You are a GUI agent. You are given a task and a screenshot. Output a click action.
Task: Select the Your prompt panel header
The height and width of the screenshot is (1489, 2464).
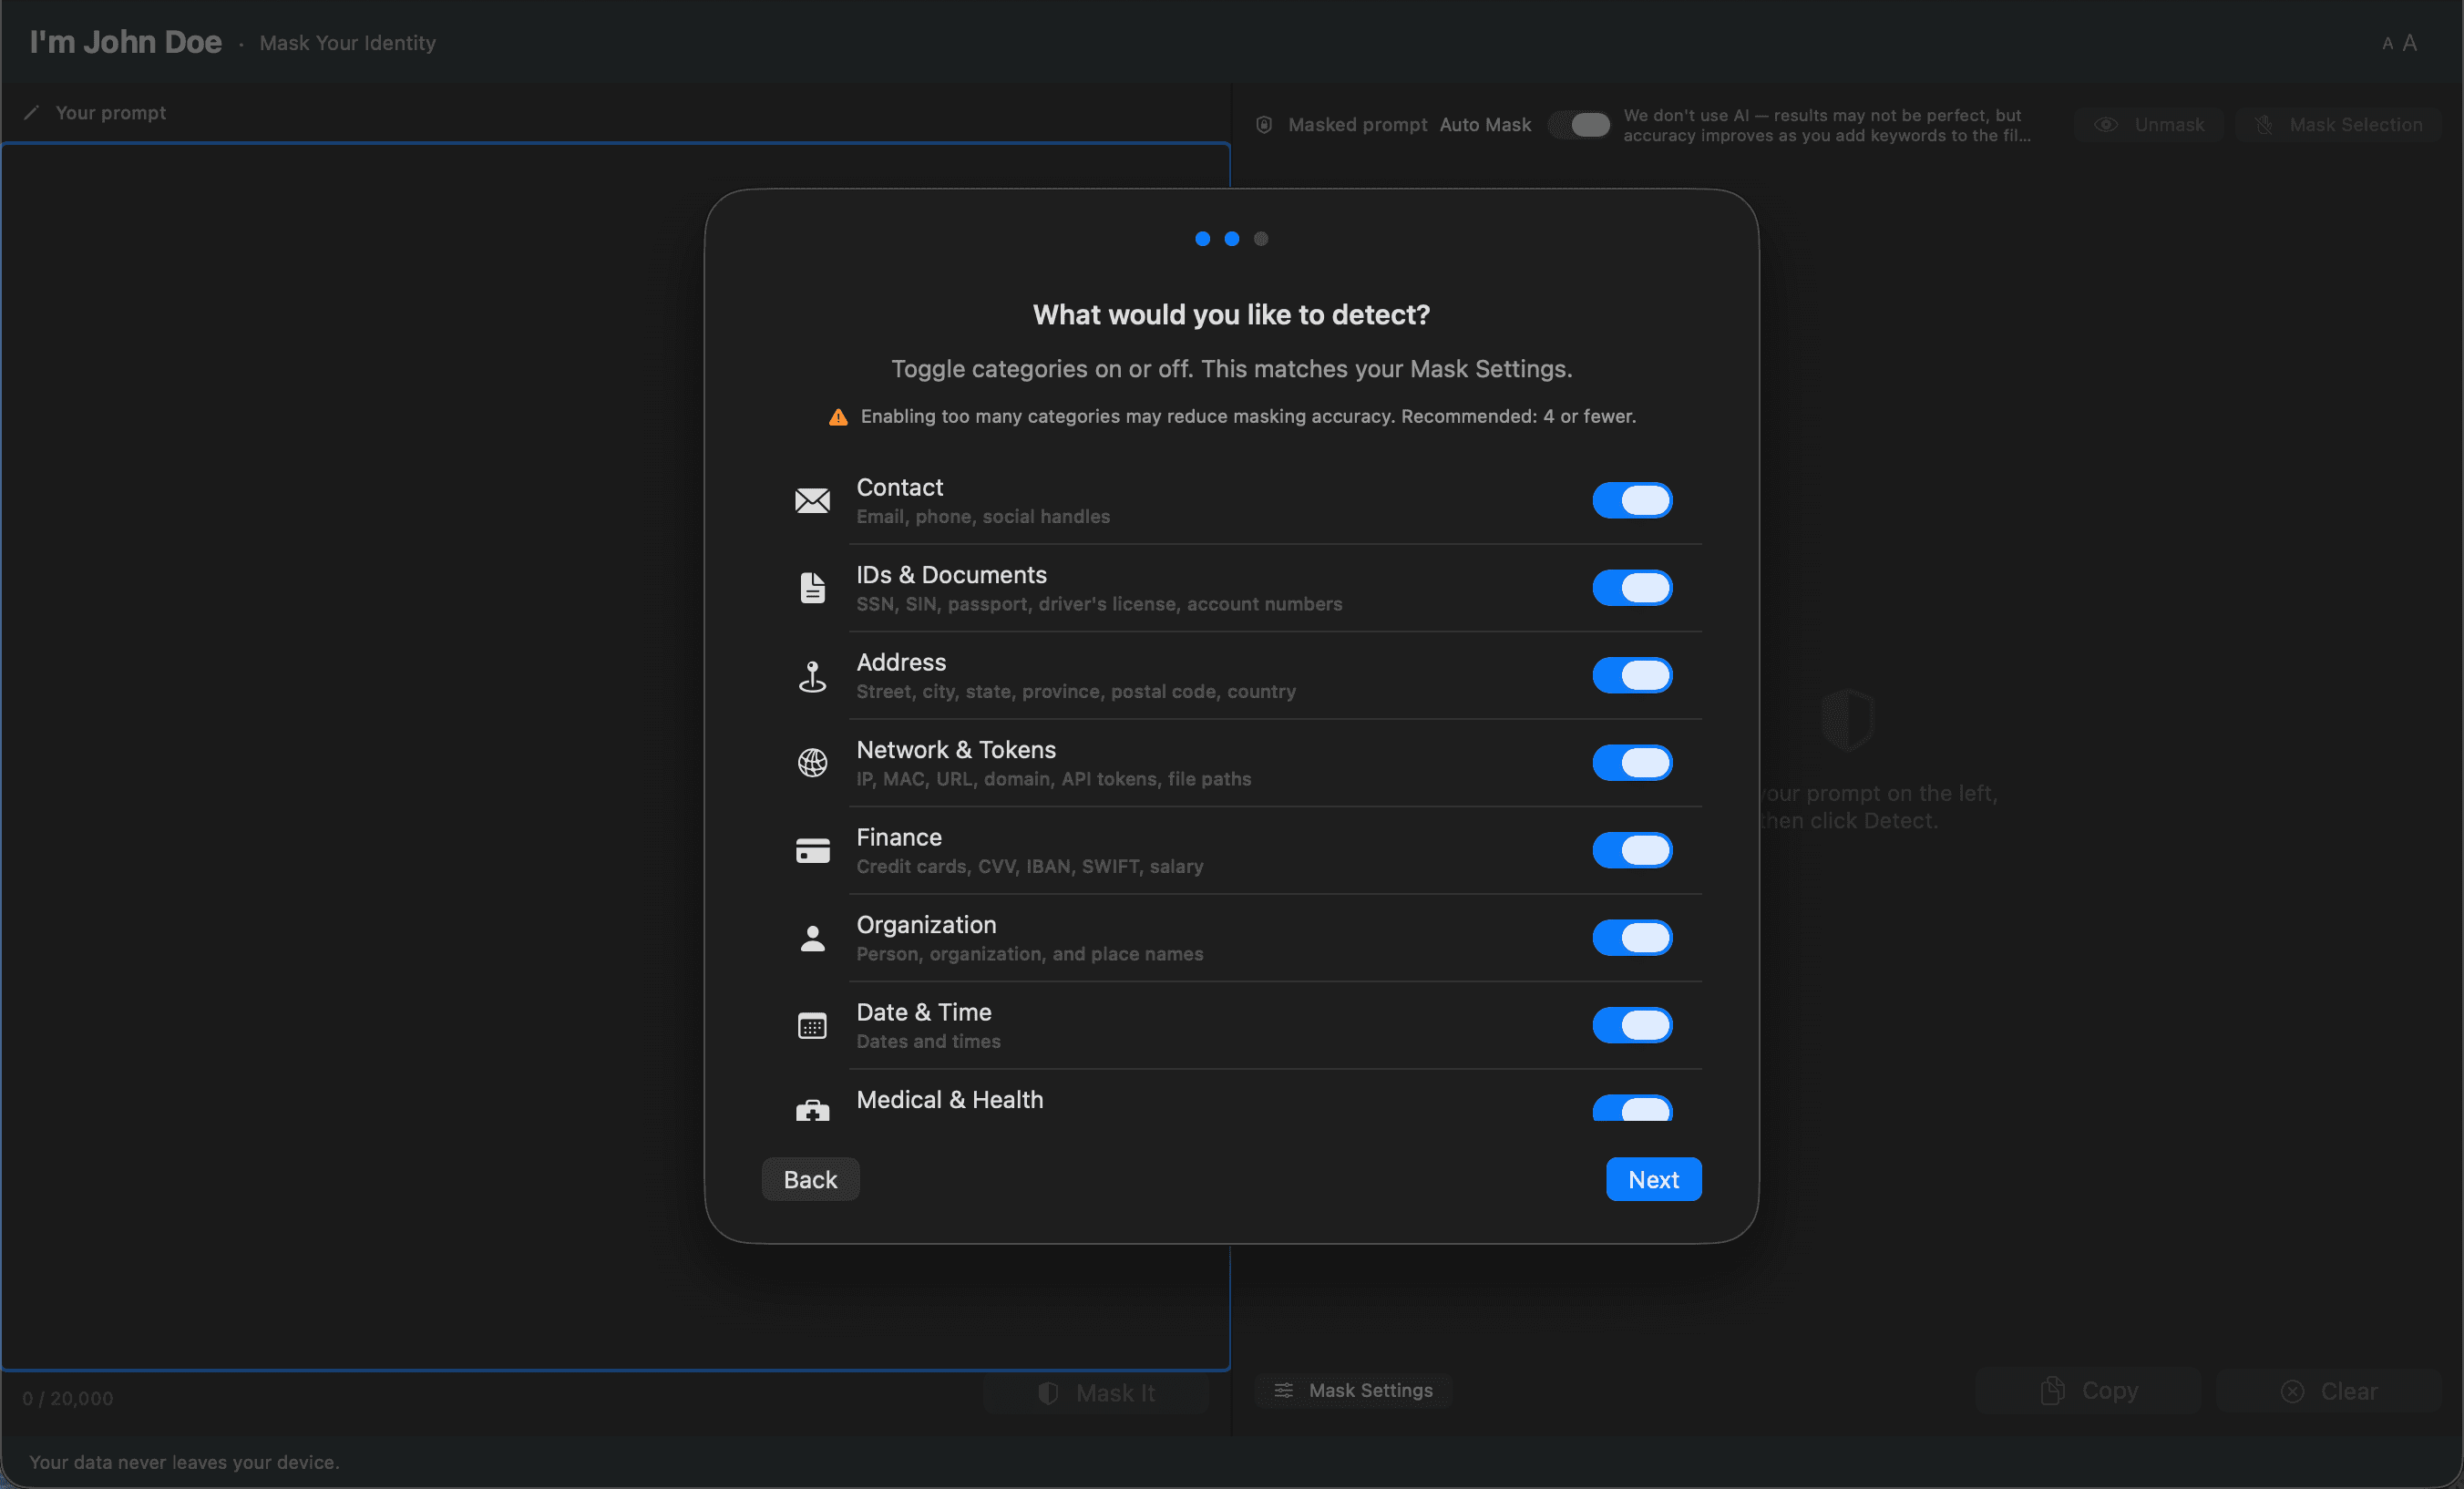(x=111, y=112)
